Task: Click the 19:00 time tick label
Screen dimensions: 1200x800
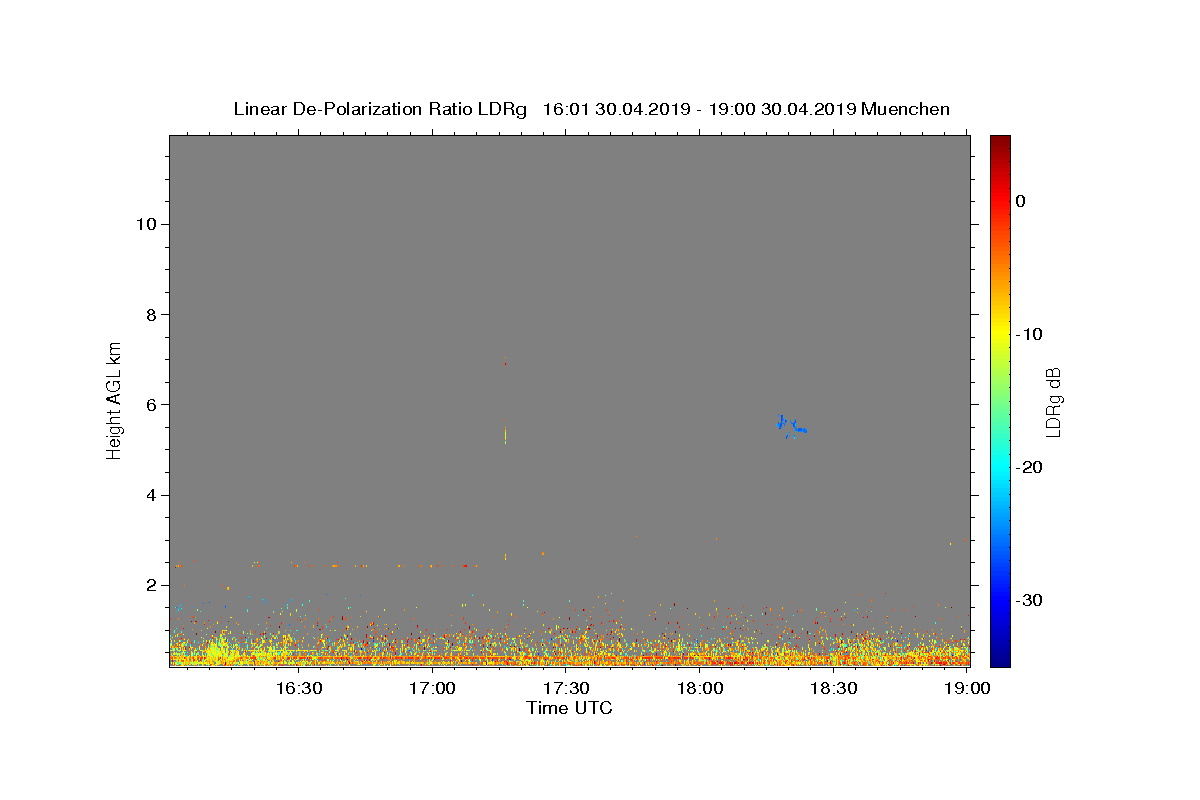Action: point(968,688)
